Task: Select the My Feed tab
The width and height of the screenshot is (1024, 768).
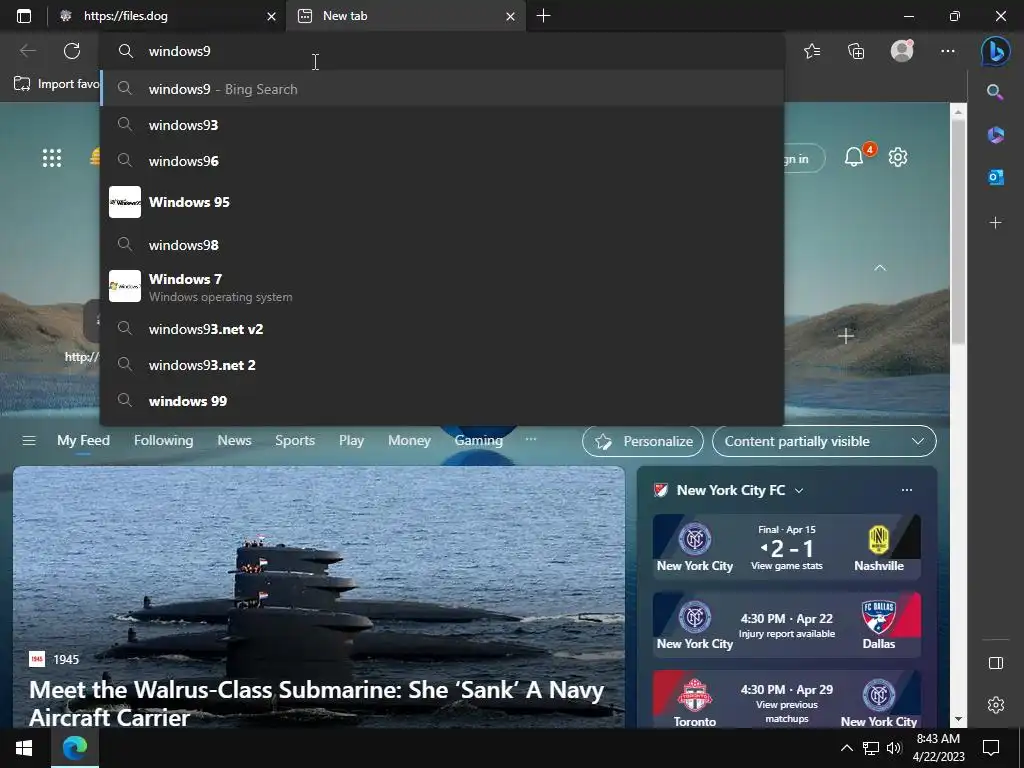Action: 83,441
